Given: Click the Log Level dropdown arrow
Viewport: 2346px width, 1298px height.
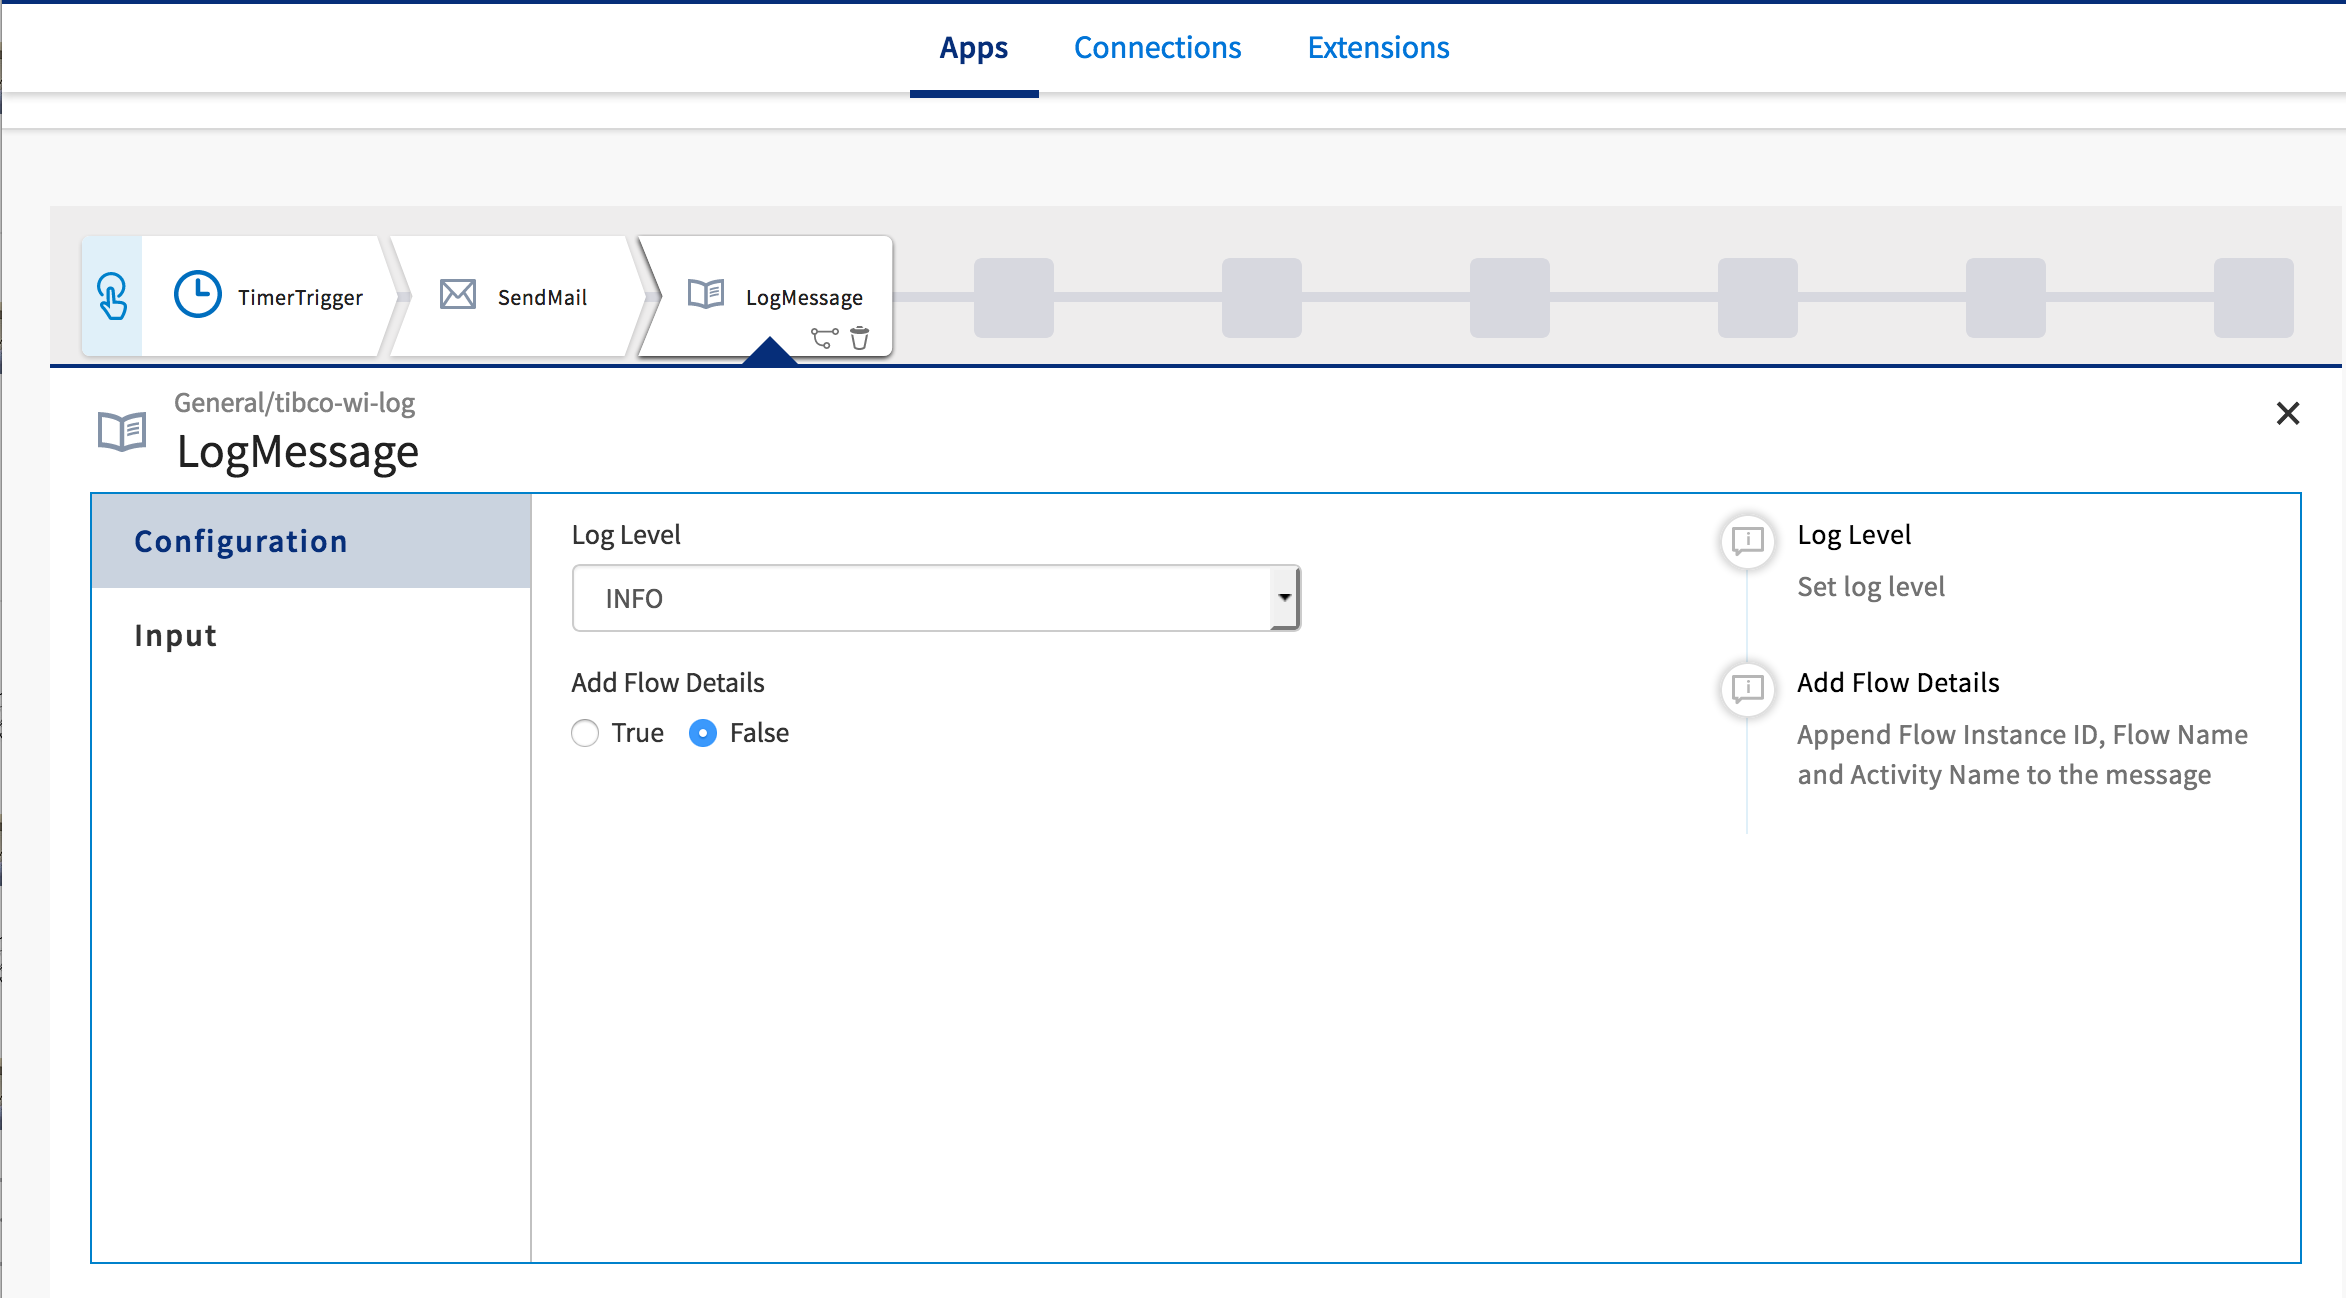Looking at the screenshot, I should (1284, 598).
